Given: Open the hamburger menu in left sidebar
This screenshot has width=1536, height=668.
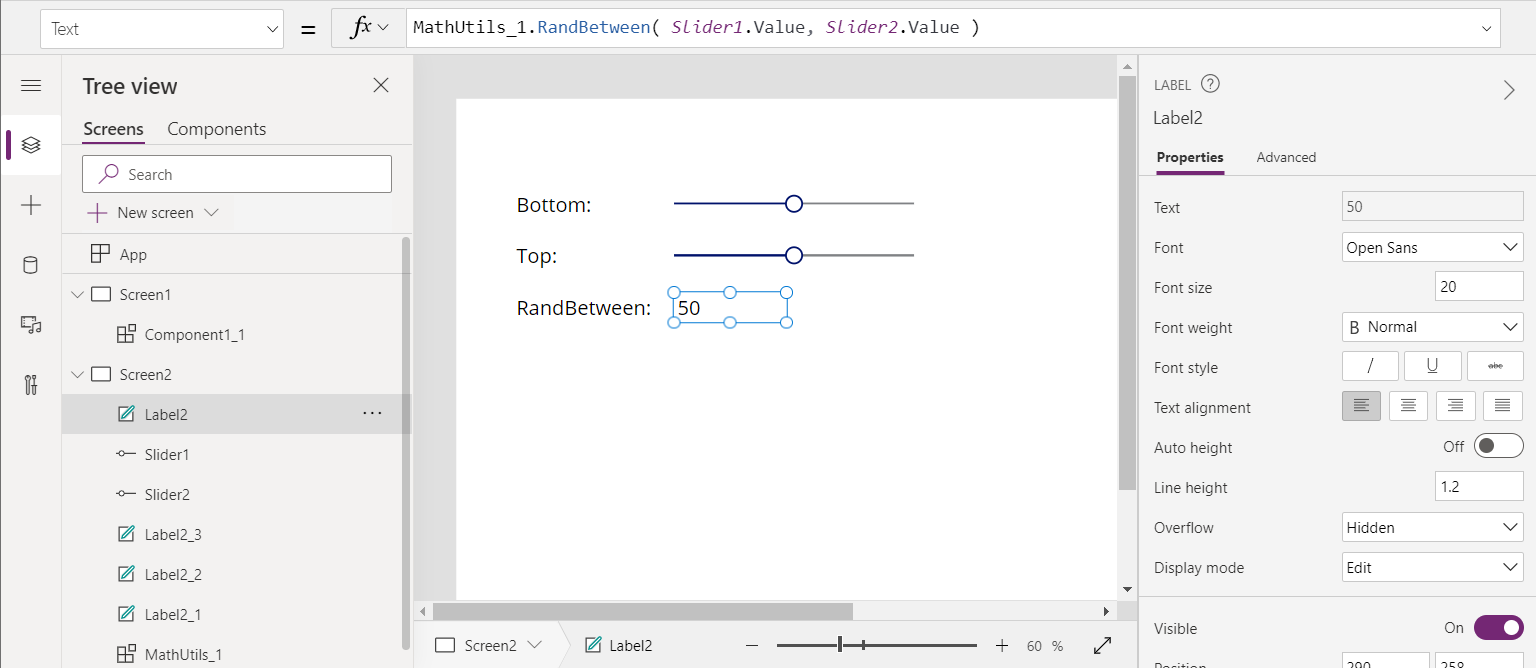Looking at the screenshot, I should click(x=31, y=86).
